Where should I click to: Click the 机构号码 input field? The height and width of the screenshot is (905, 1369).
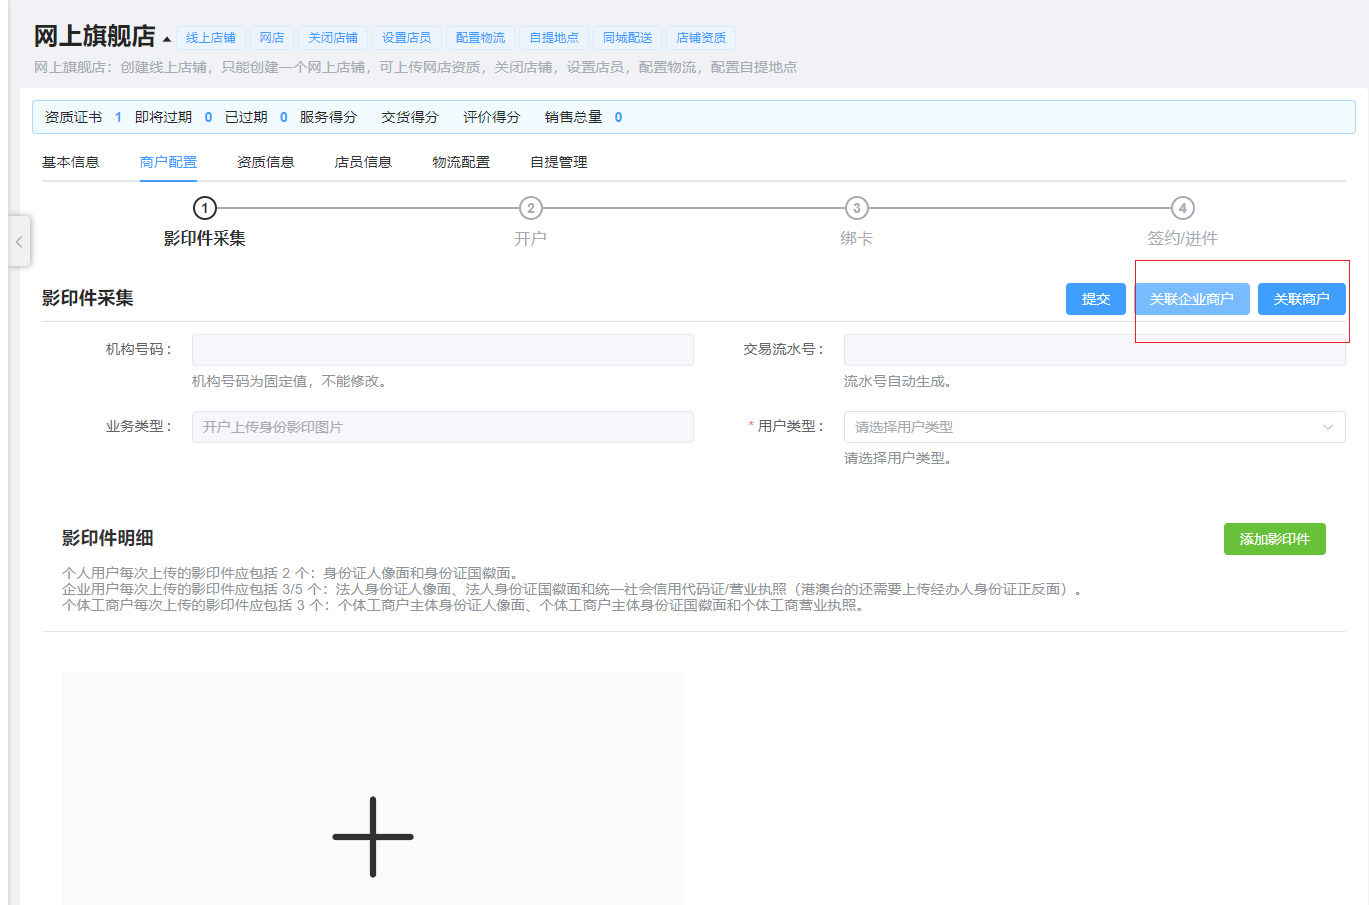pos(442,350)
